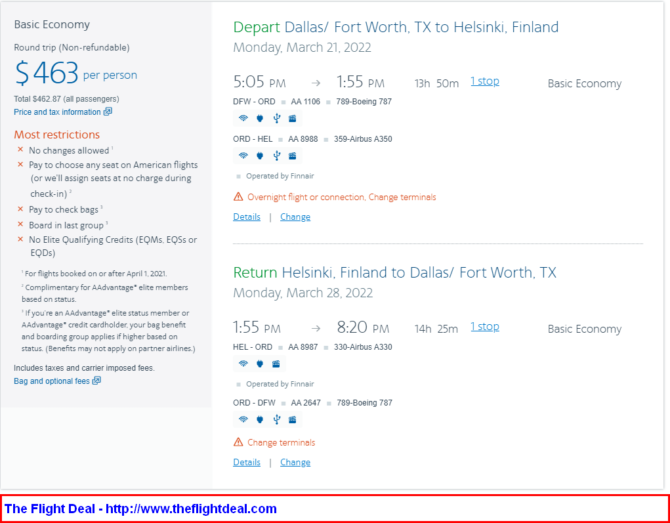
Task: Click the 'Monday, March 21, 2022' date
Action: [302, 47]
